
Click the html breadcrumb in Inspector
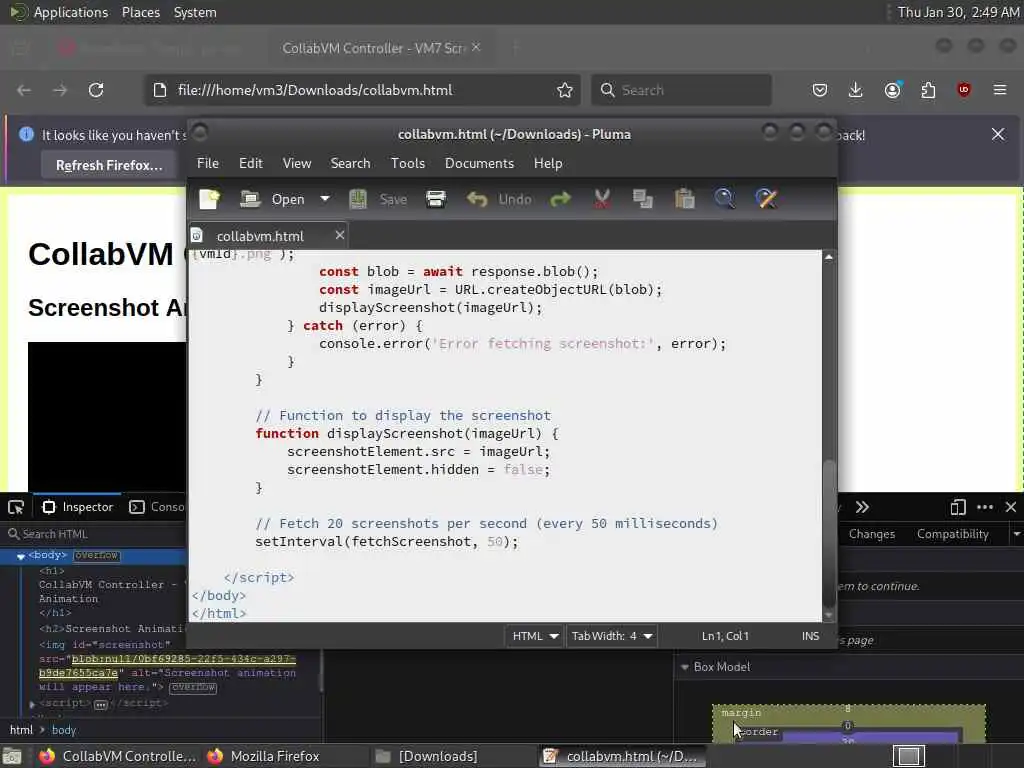pos(21,730)
